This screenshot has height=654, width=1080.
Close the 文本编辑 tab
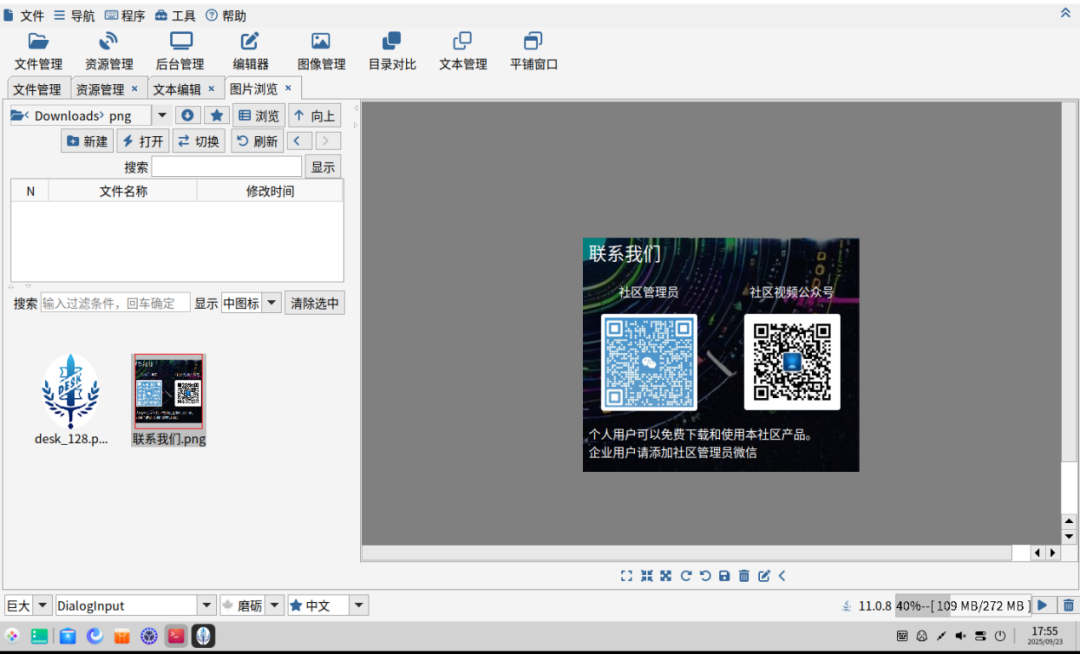[211, 89]
